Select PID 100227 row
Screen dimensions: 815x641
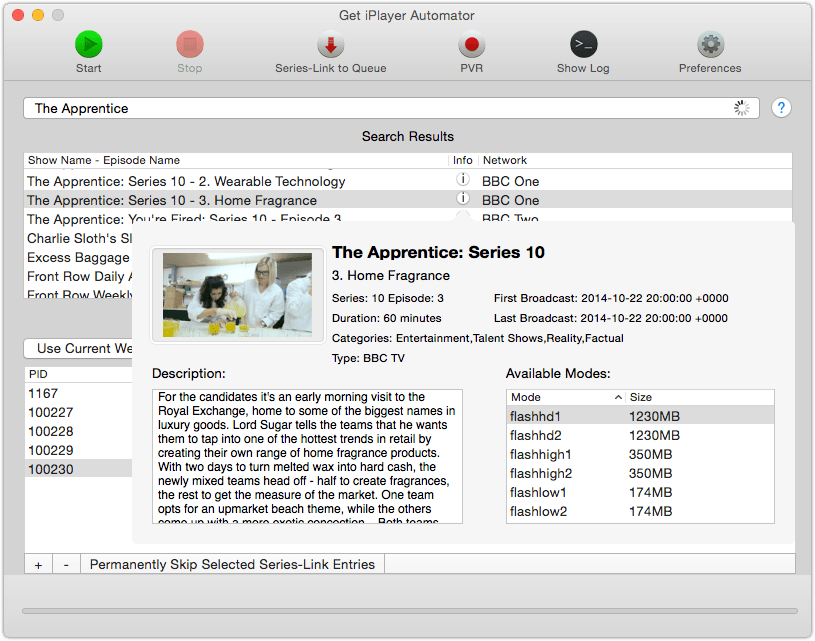(x=78, y=412)
